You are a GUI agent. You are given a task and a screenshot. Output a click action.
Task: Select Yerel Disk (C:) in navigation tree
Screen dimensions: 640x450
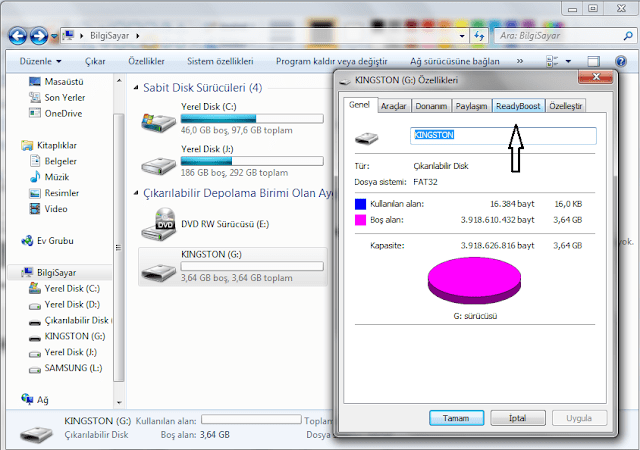[64, 289]
